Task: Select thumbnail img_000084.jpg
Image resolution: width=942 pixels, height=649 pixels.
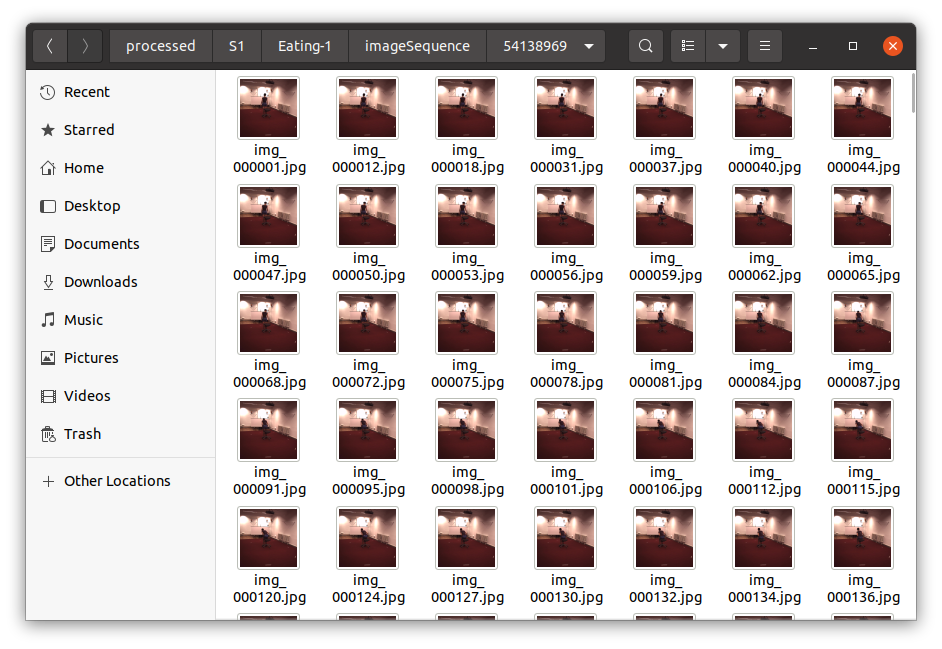Action: pos(764,323)
